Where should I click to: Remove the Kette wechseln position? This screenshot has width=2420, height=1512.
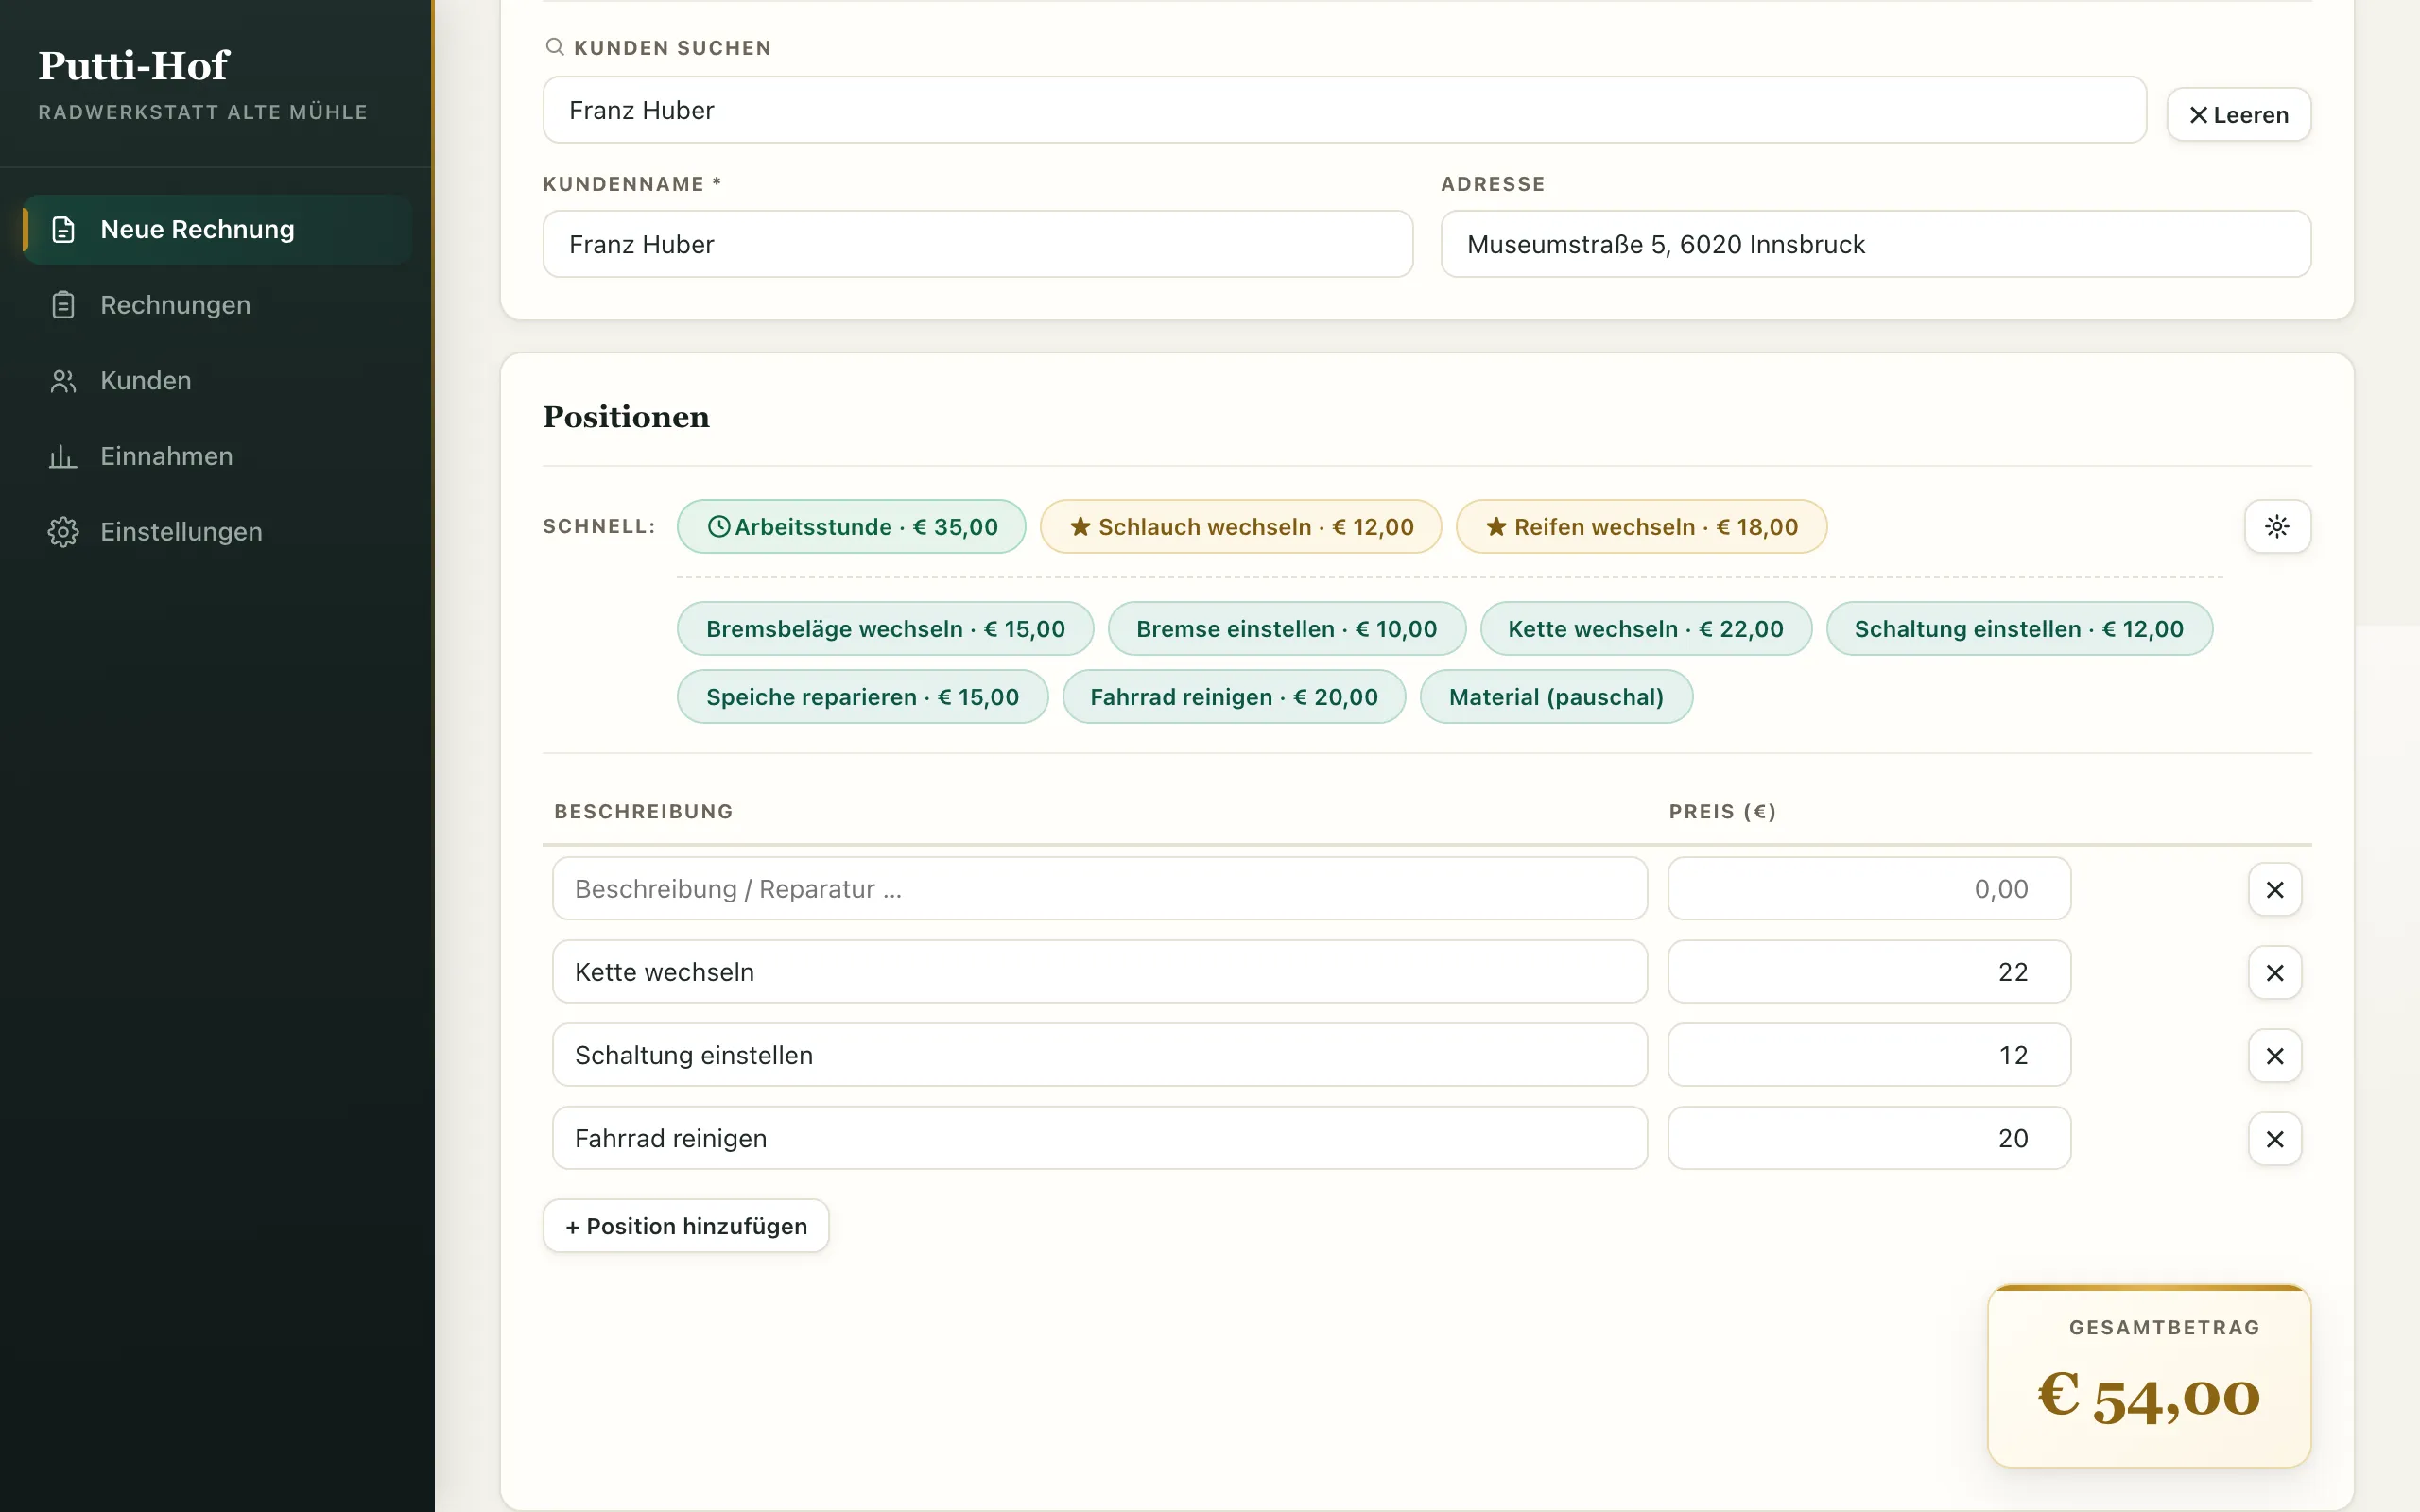2275,972
